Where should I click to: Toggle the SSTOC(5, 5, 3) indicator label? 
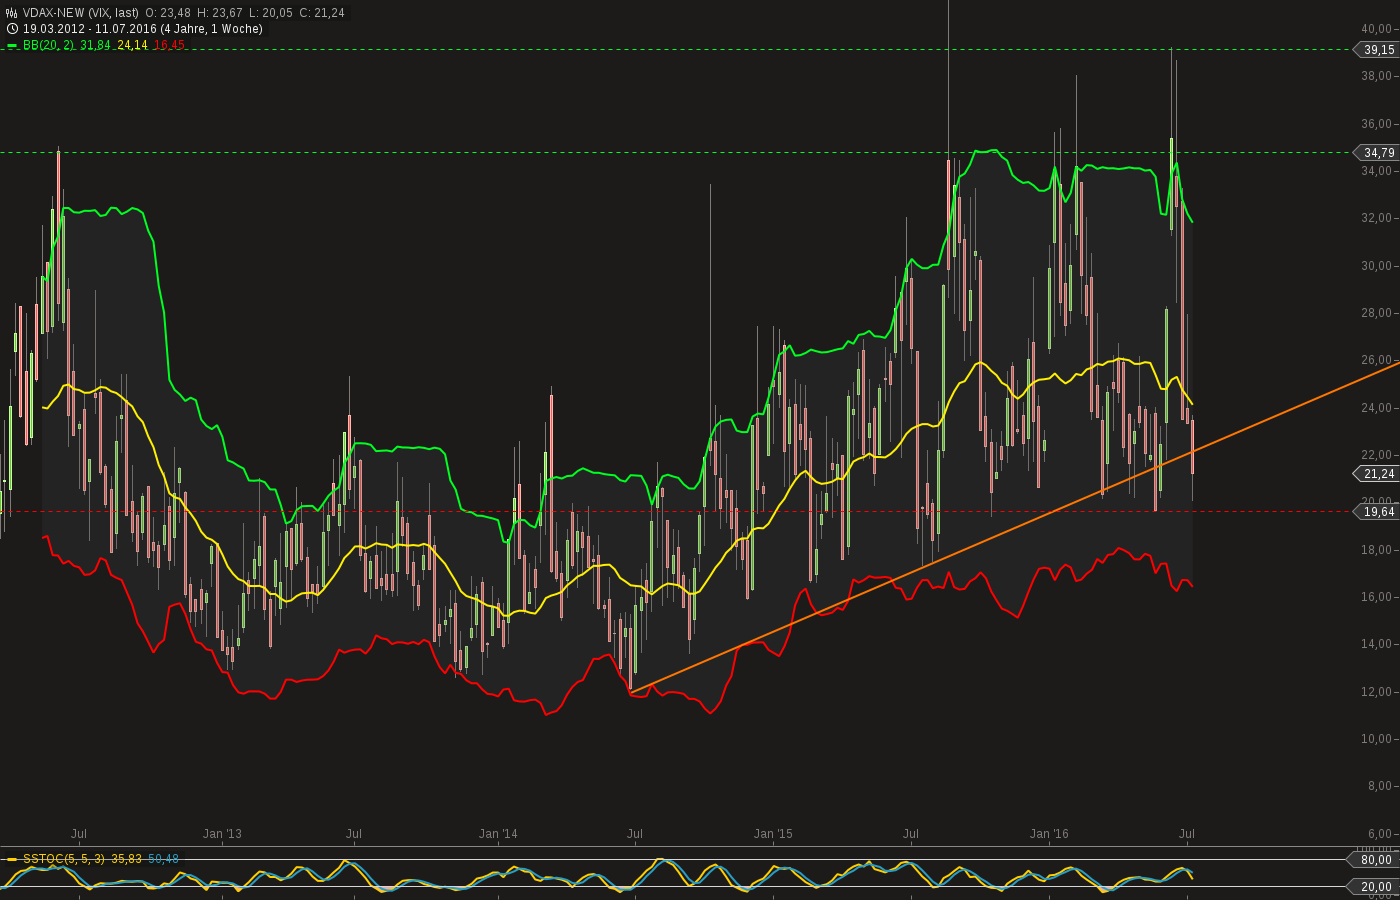[x=67, y=858]
